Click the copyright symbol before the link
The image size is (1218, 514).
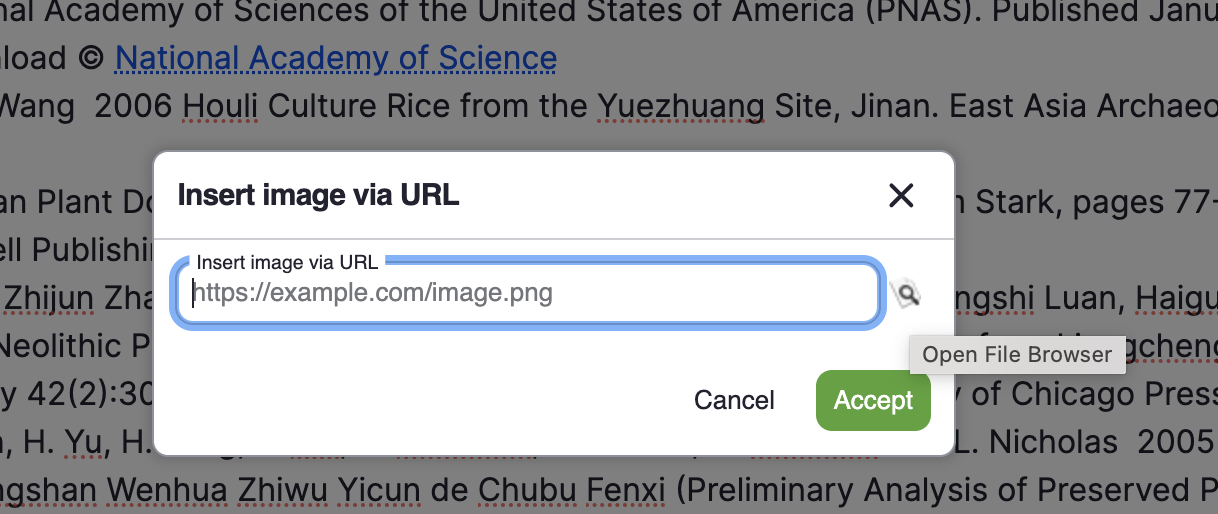[x=90, y=58]
